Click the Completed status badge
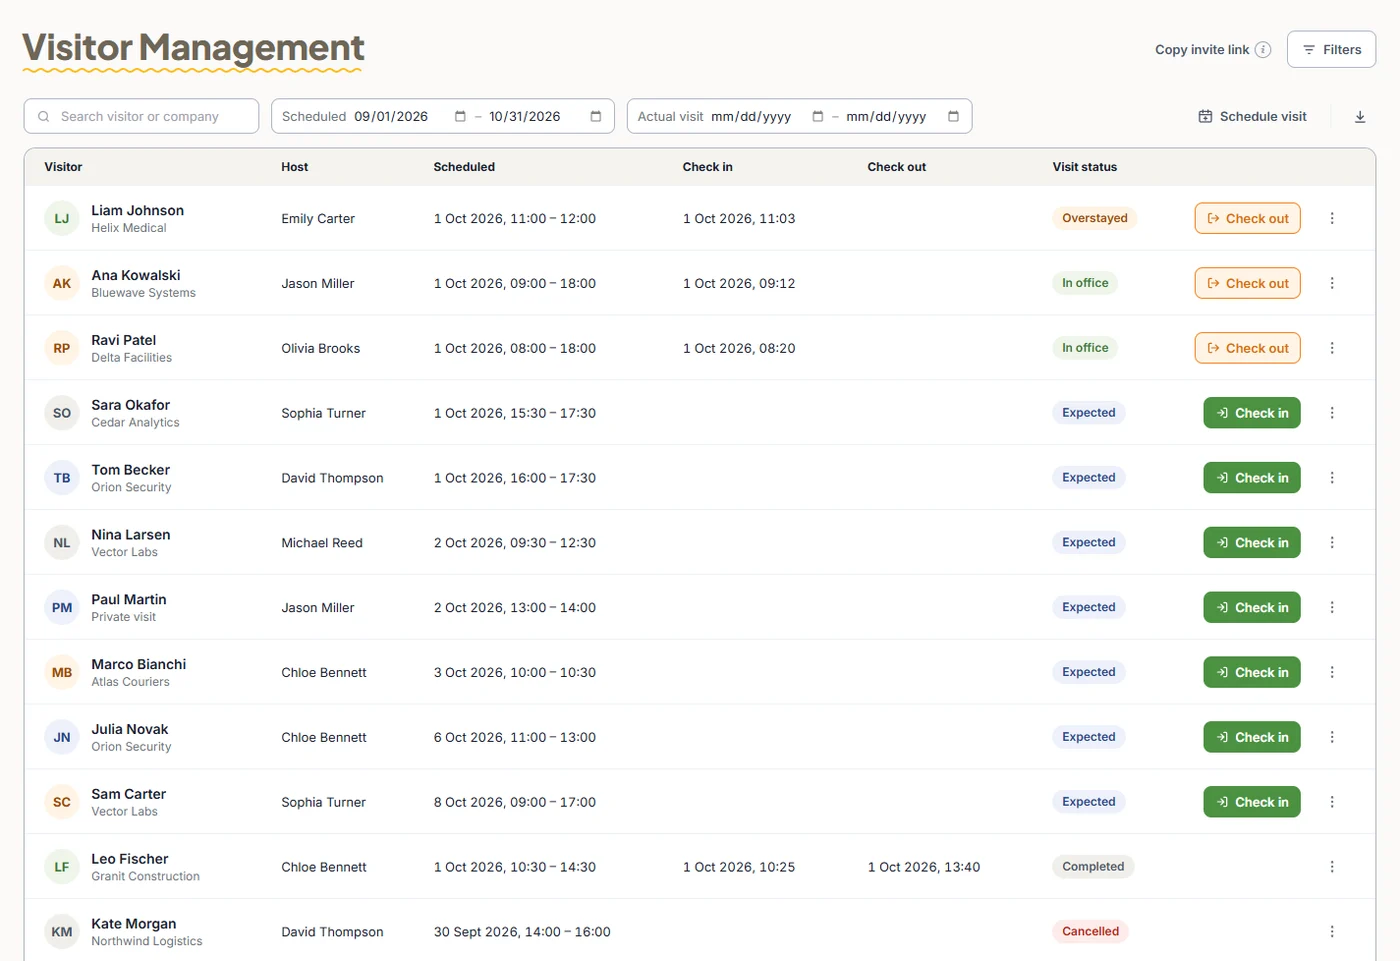Image resolution: width=1400 pixels, height=961 pixels. [1093, 867]
